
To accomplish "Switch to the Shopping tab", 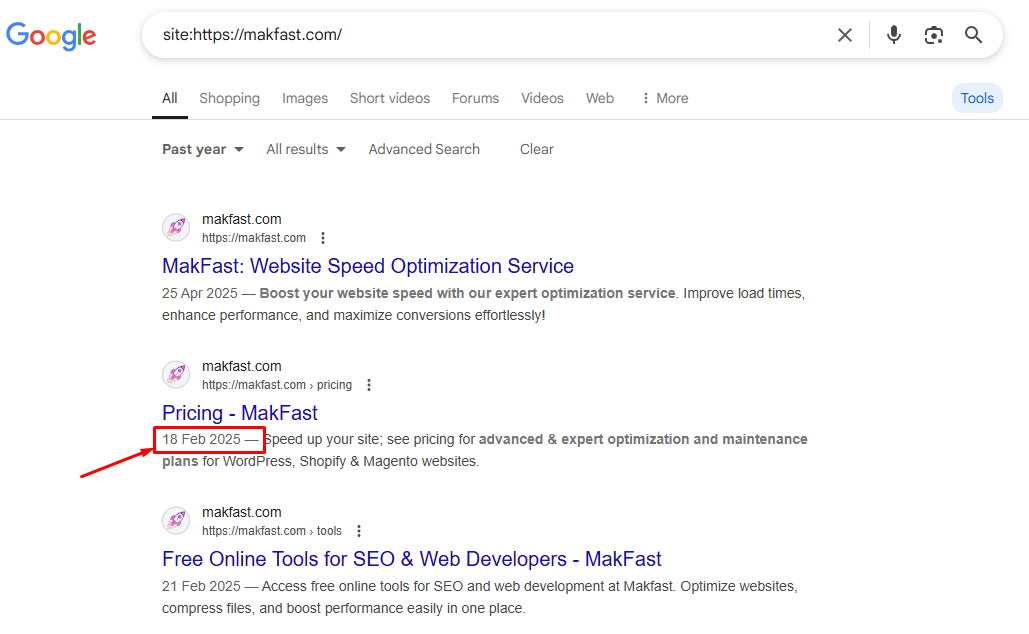I will coord(229,98).
